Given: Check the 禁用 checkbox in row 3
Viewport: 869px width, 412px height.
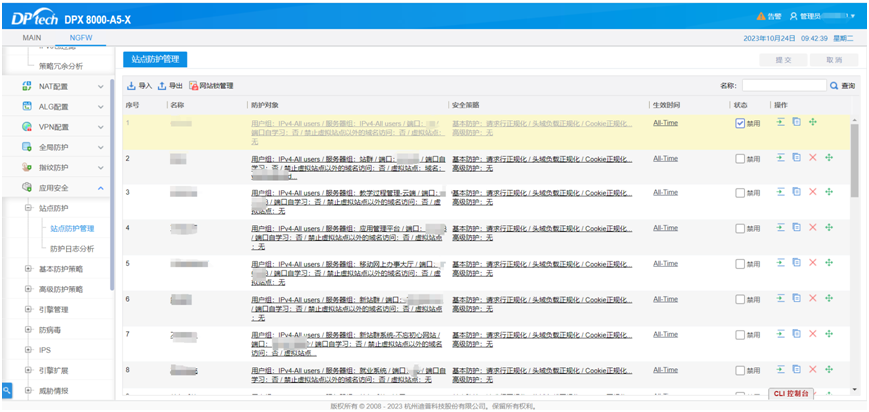Looking at the screenshot, I should coord(740,193).
